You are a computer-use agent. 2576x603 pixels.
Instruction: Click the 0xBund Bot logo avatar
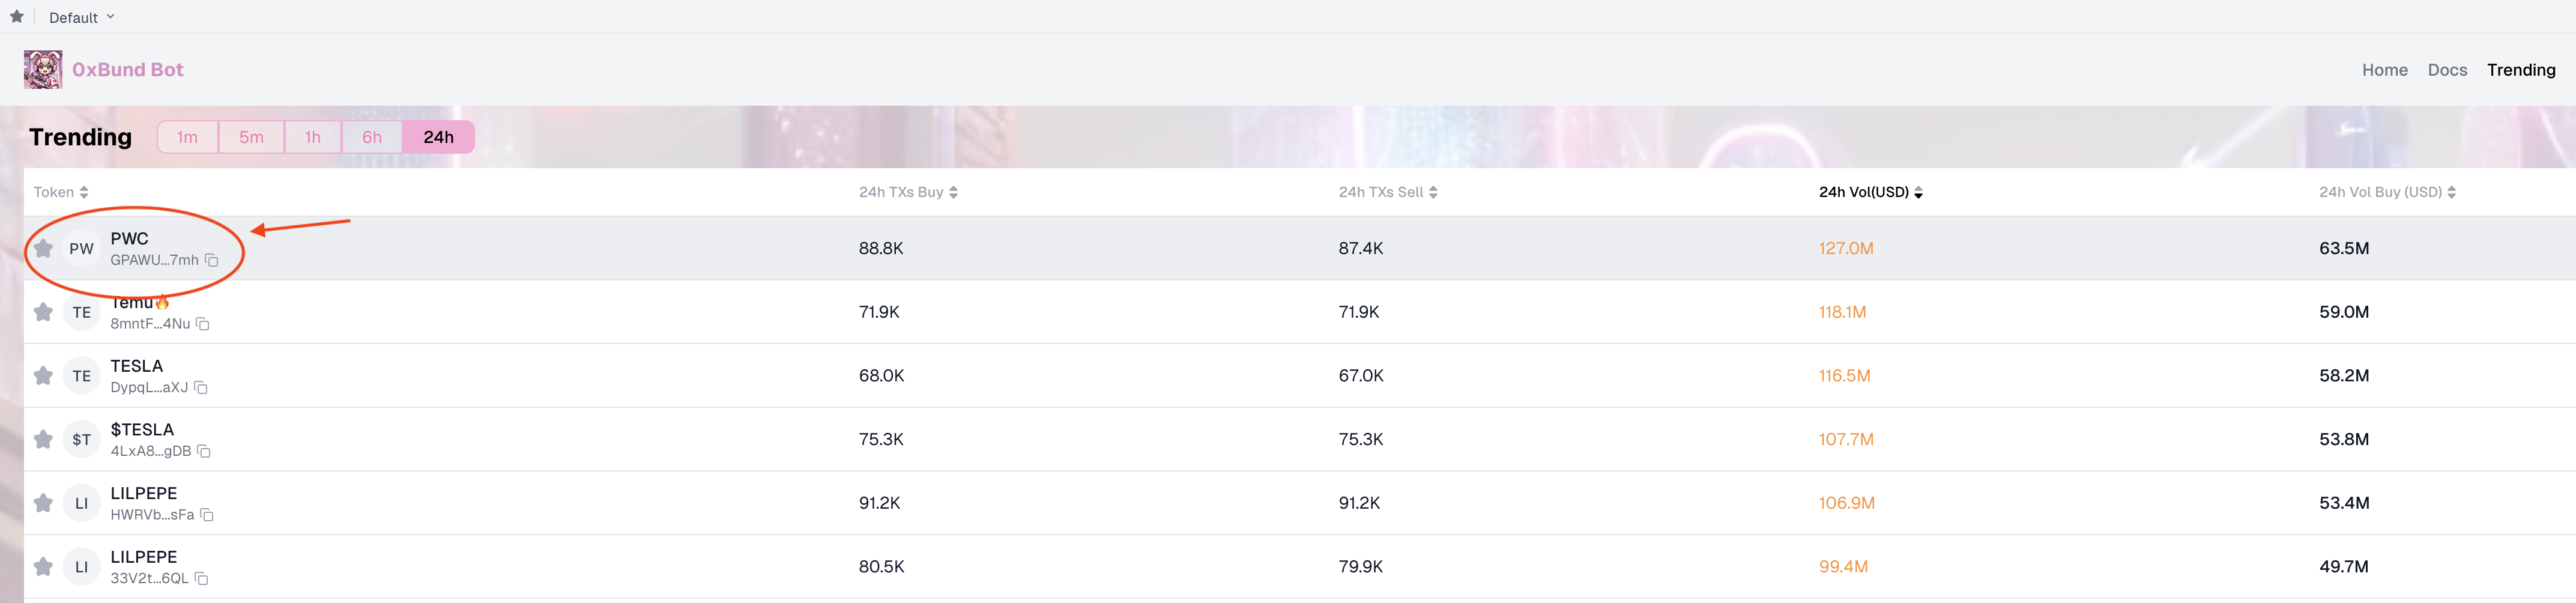(x=43, y=70)
